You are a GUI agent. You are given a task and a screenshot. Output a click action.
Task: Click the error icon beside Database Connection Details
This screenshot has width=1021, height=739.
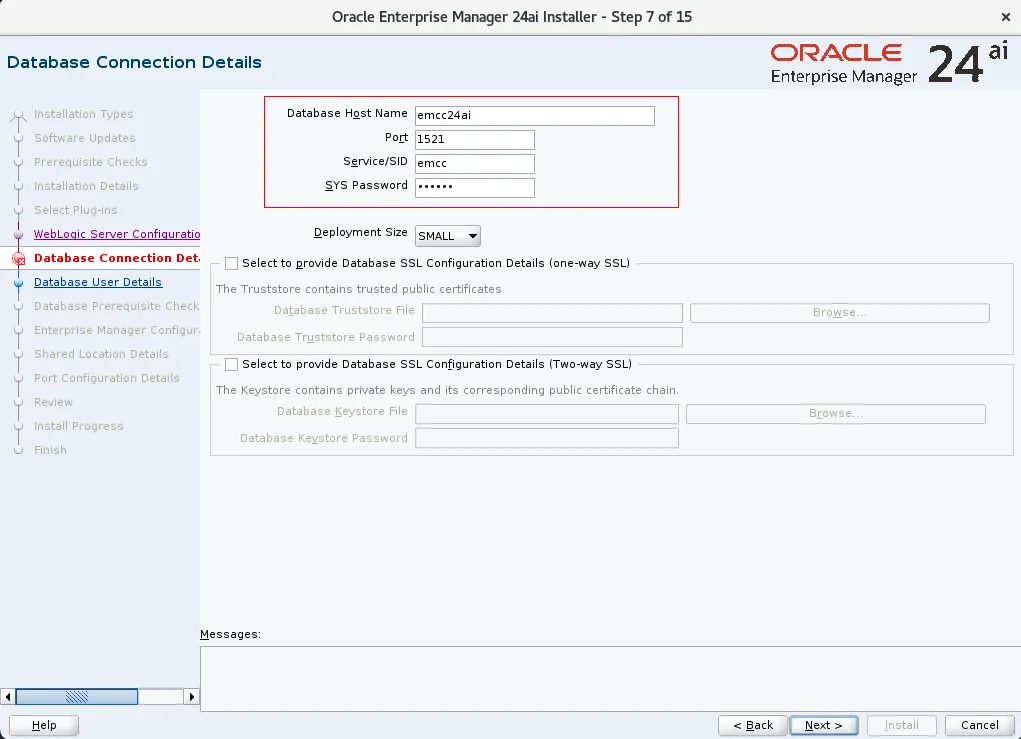18,258
